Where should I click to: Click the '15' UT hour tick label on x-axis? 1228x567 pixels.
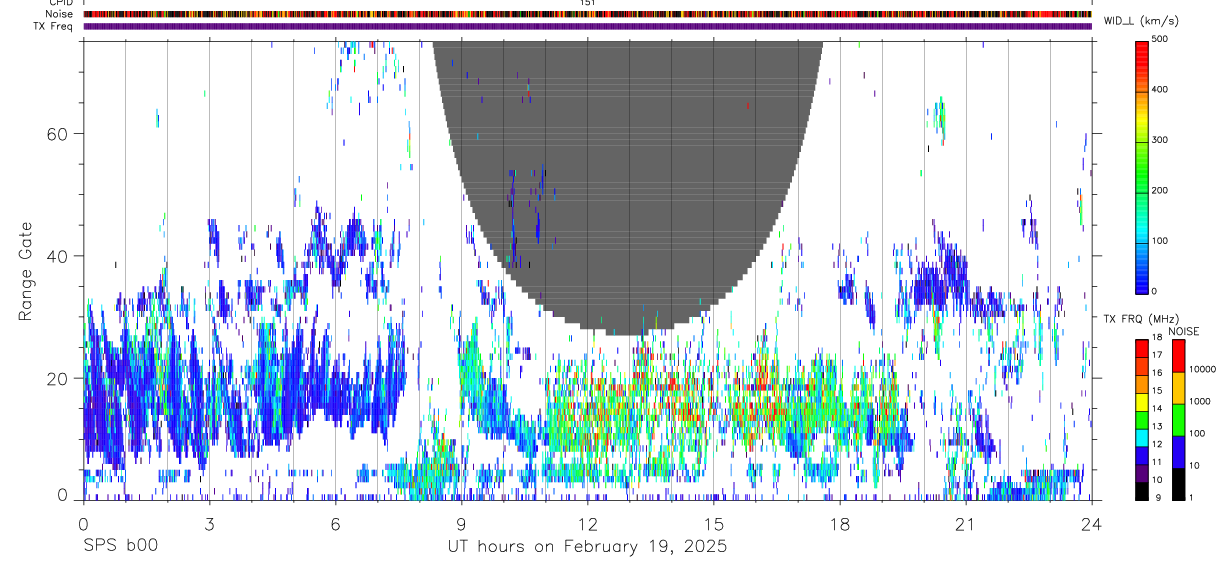pos(714,524)
